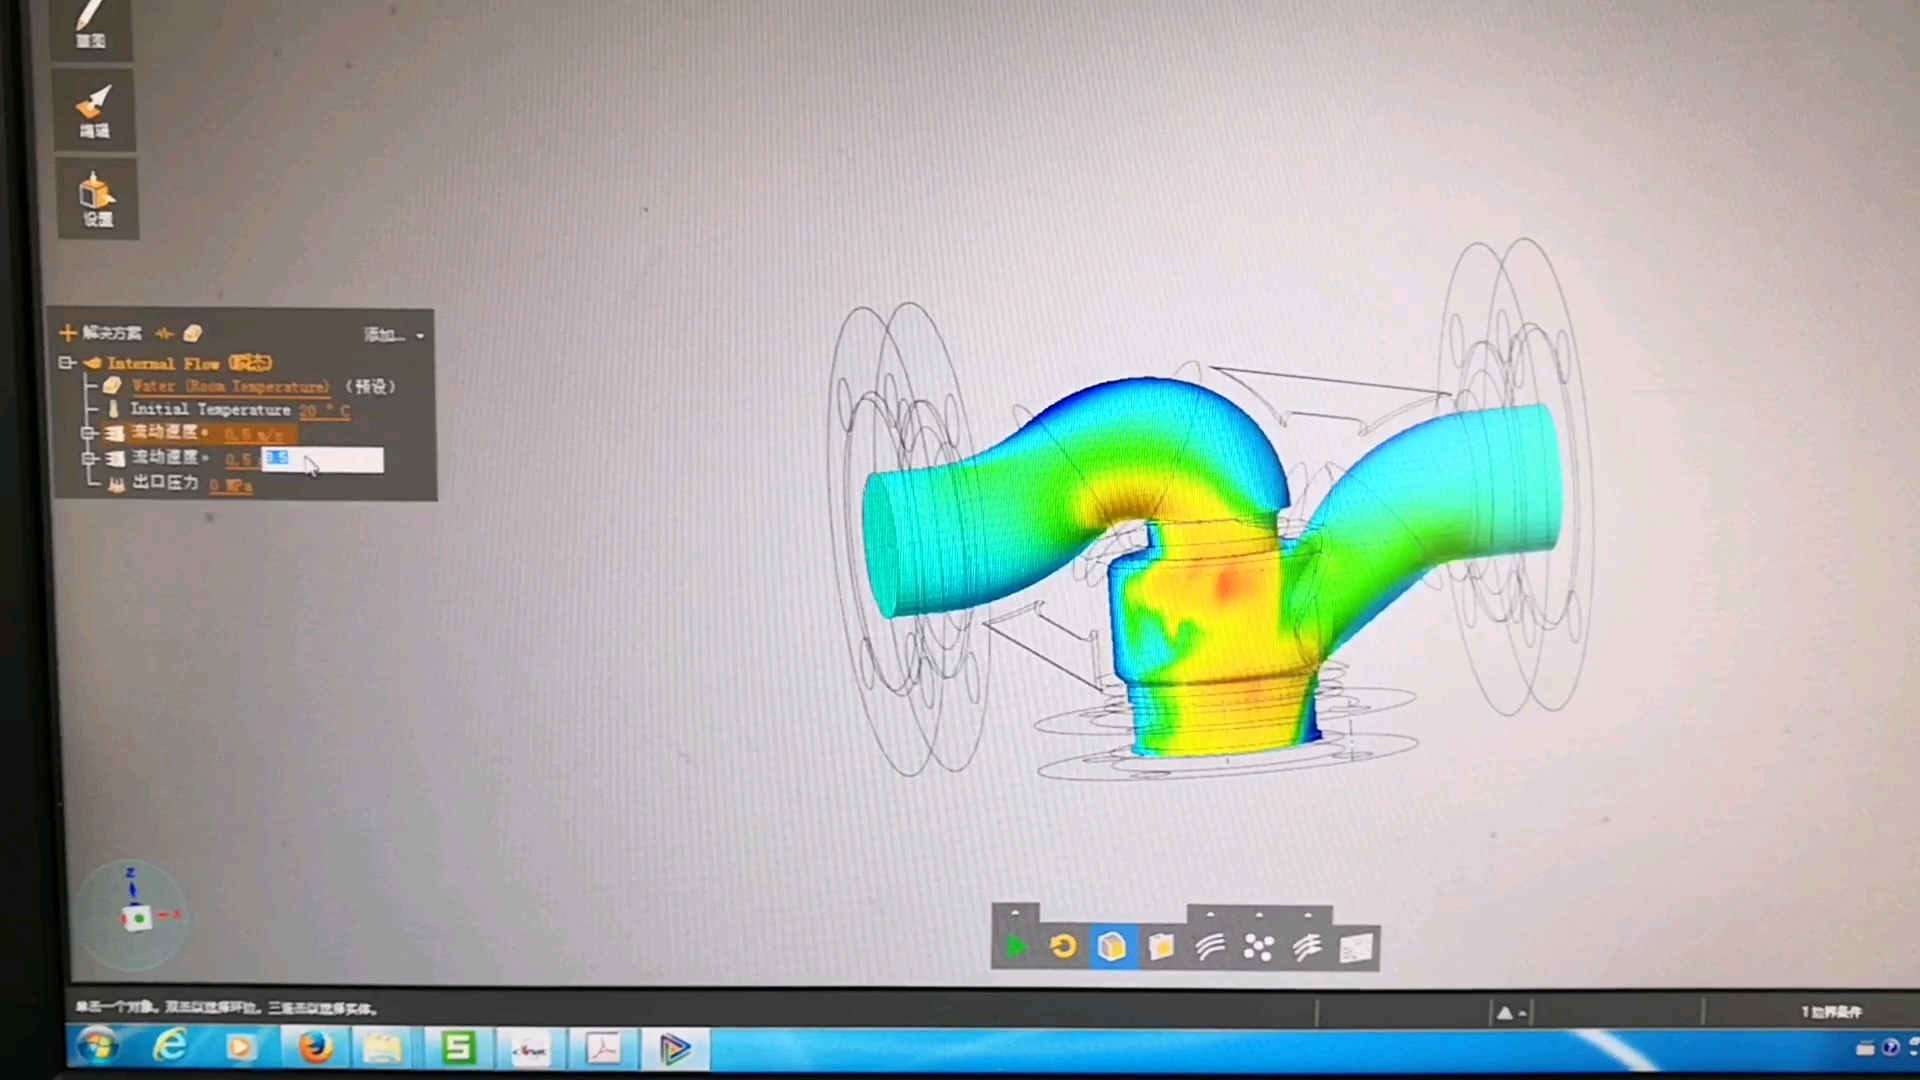This screenshot has height=1080, width=1920.
Task: Click the thermometer icon beside Initial Temperature
Action: (115, 408)
